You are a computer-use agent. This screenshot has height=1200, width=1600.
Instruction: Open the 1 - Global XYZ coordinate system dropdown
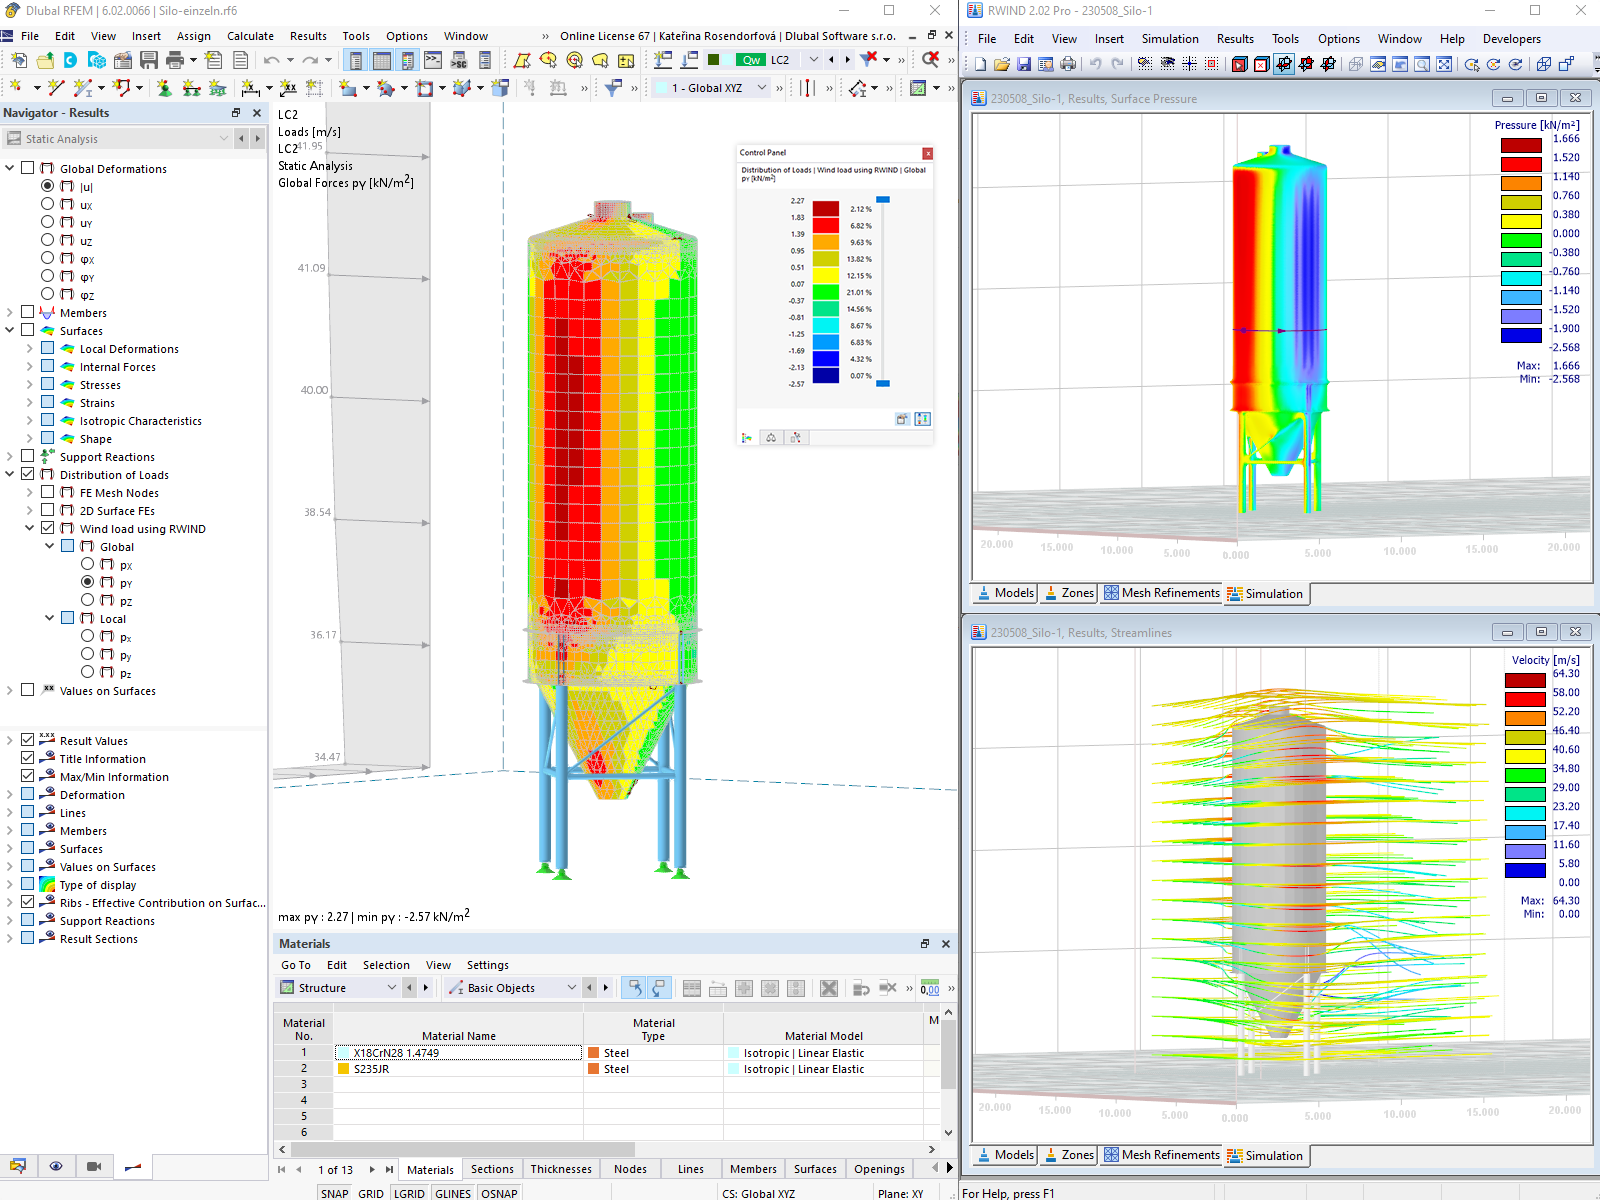763,87
